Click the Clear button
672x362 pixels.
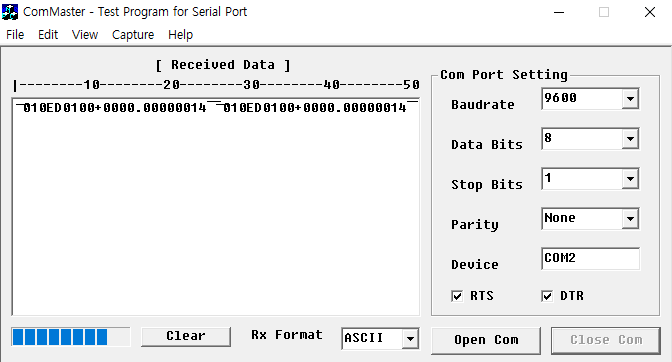pyautogui.click(x=186, y=336)
